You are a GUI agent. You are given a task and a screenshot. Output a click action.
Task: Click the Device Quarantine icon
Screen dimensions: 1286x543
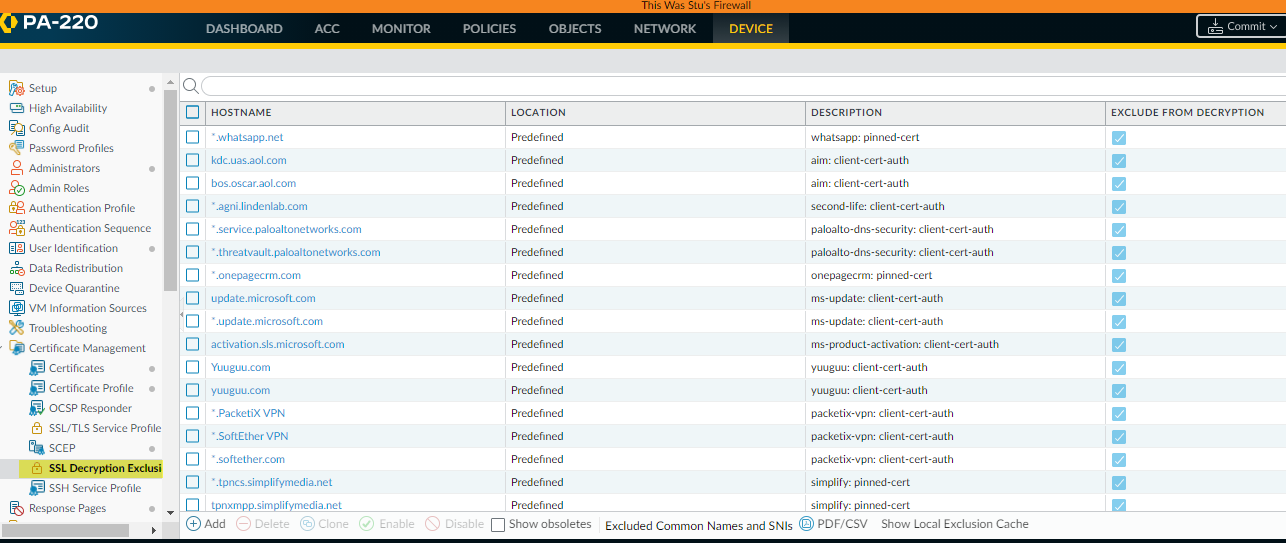coord(17,288)
